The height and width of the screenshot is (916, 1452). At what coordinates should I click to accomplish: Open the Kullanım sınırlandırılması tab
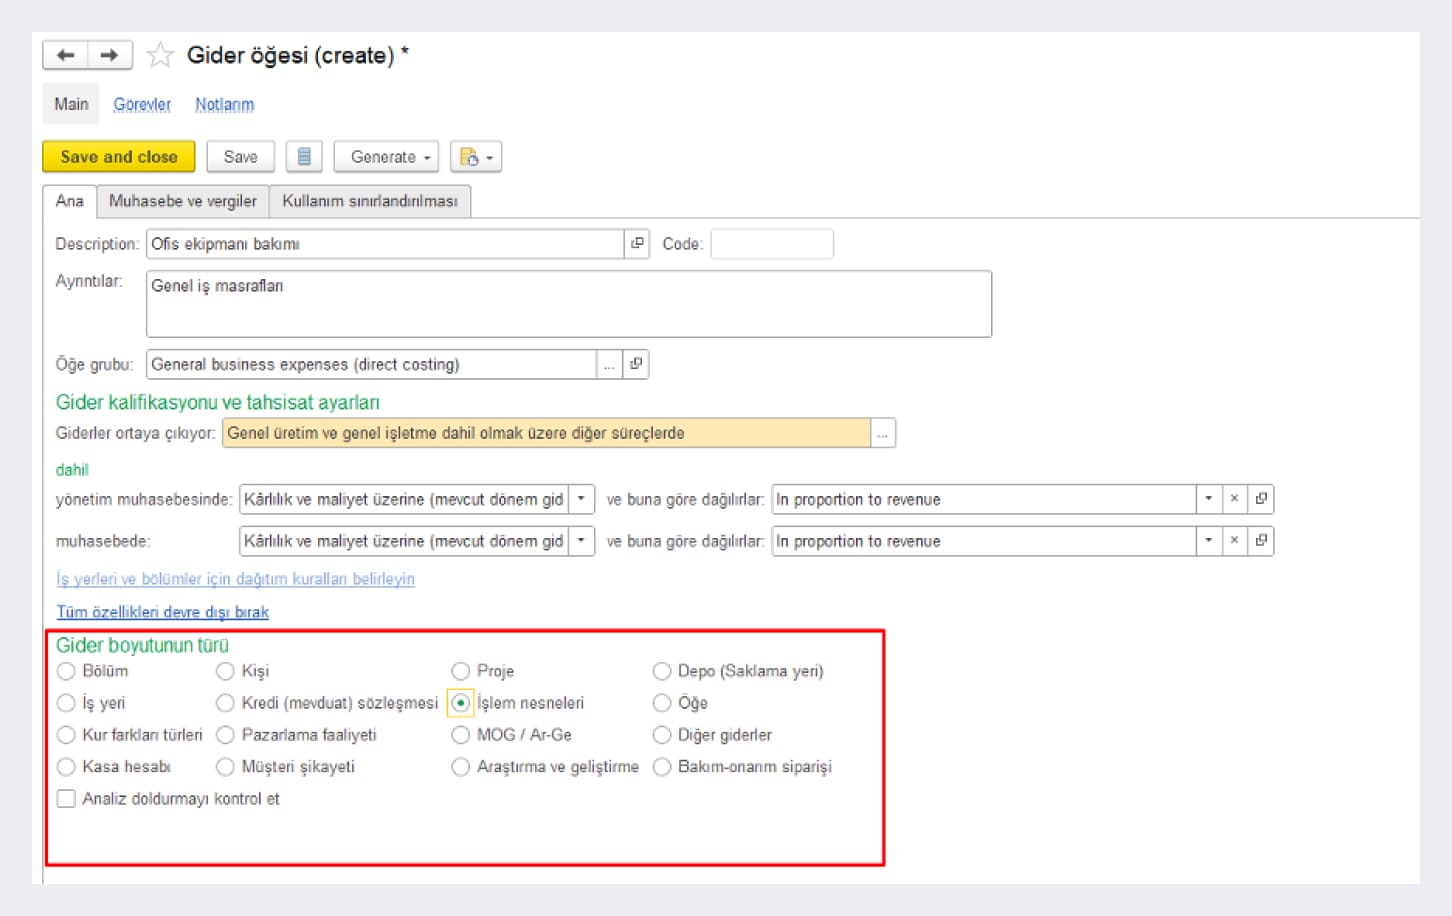tap(370, 201)
